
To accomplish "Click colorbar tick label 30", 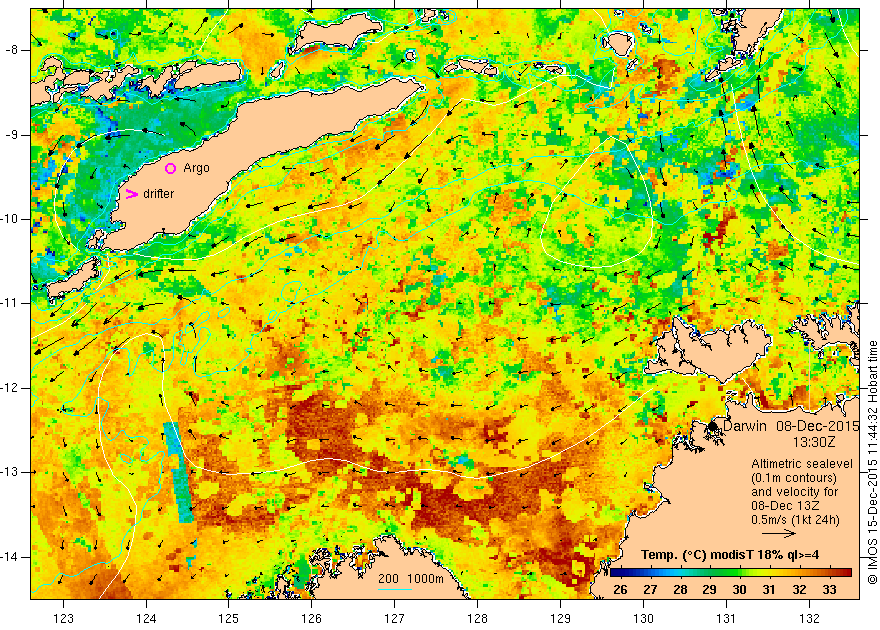I will (x=740, y=590).
